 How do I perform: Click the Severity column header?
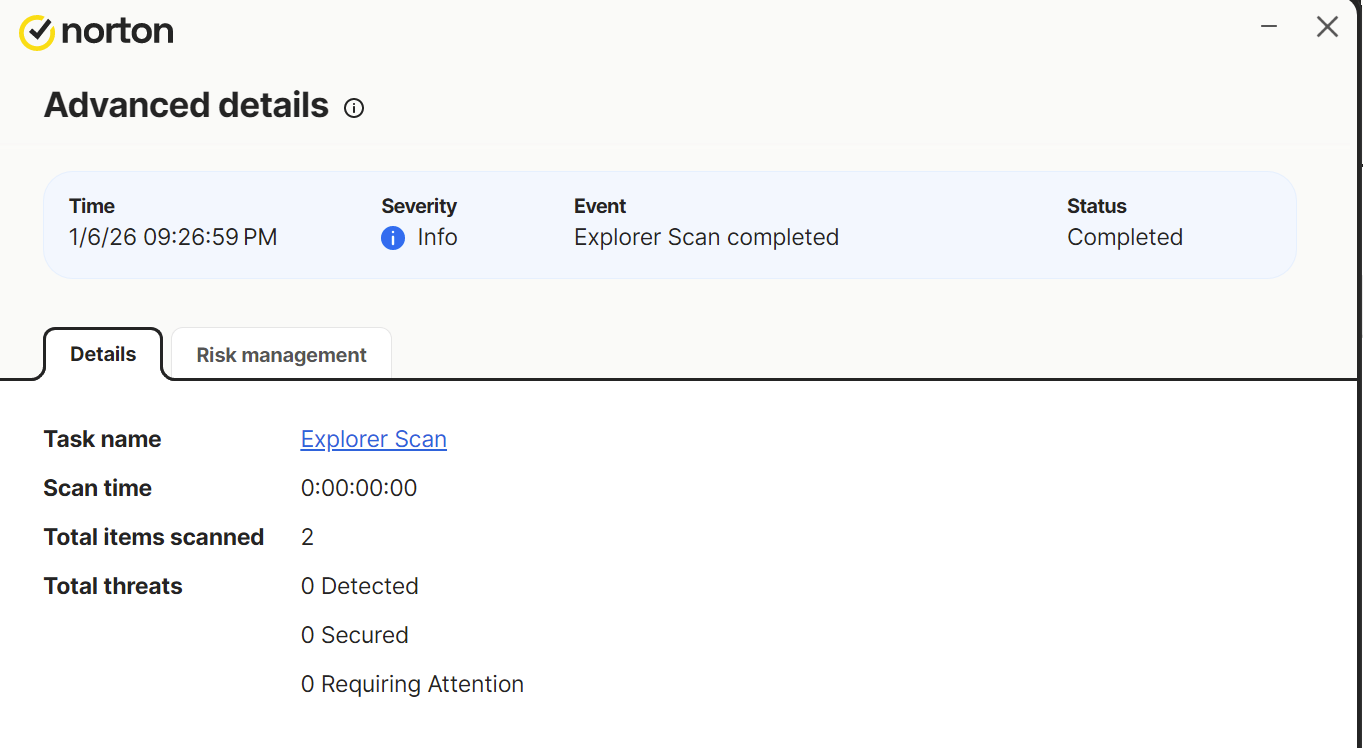418,206
